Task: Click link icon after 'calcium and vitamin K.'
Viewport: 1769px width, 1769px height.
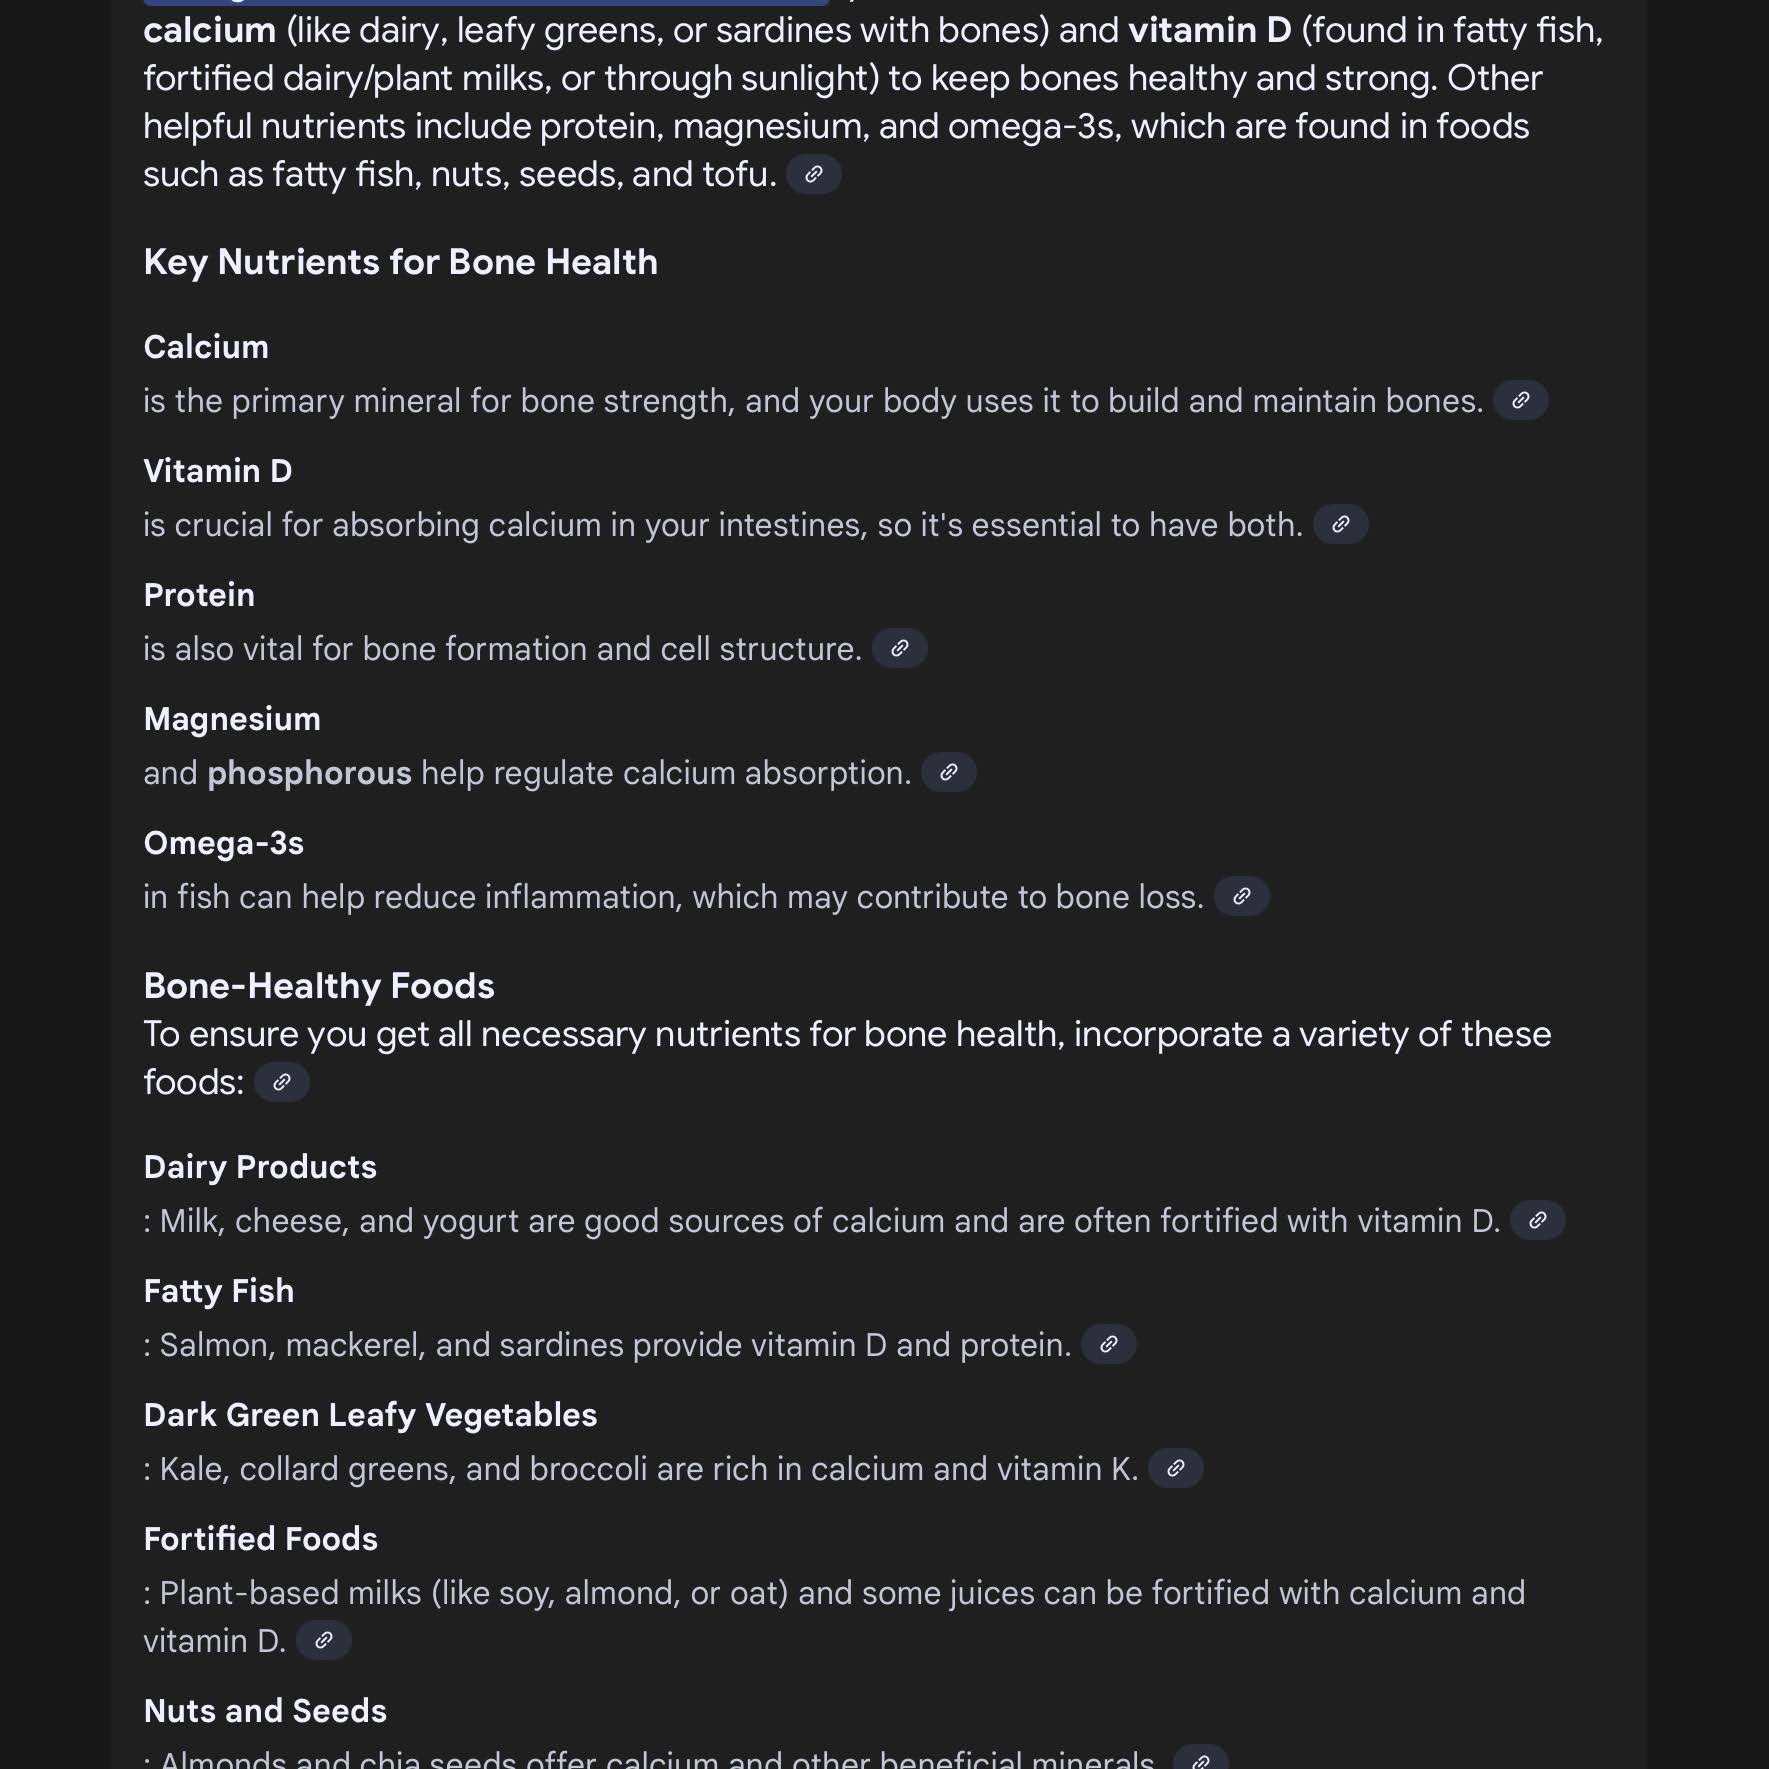Action: pyautogui.click(x=1175, y=1468)
